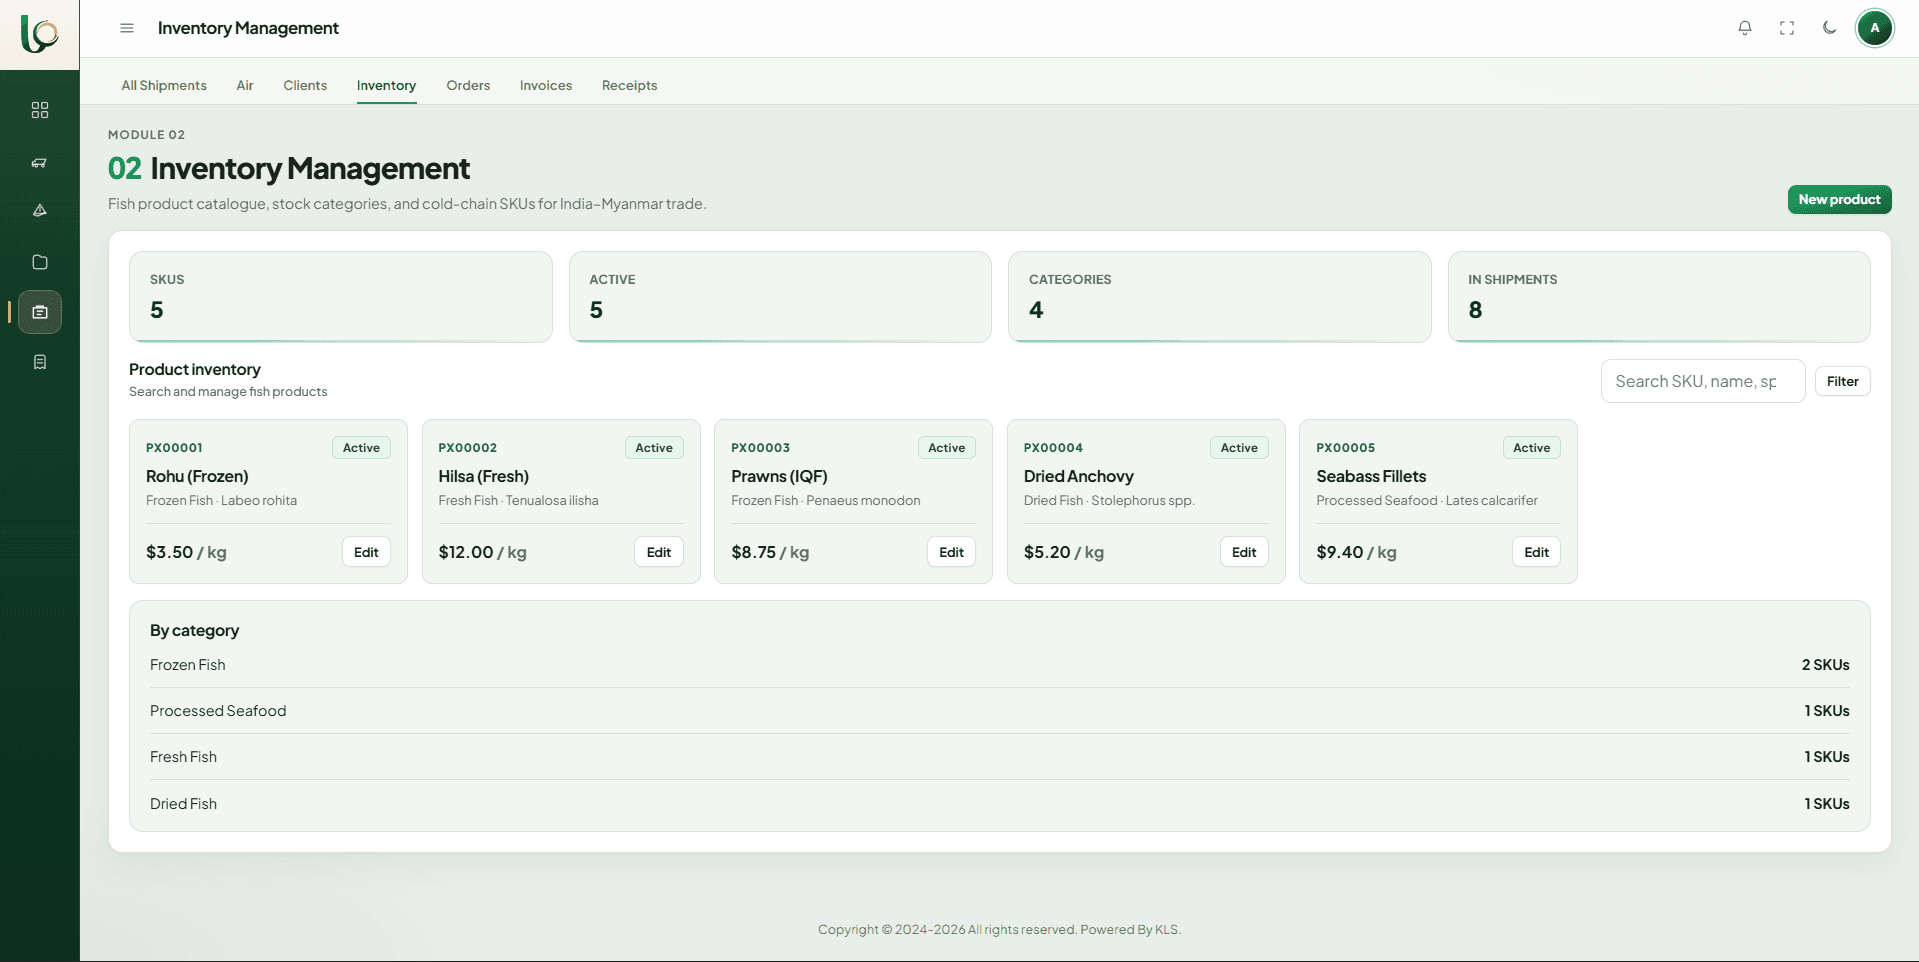
Task: Open air shipments plane icon in sidebar
Action: coord(40,162)
